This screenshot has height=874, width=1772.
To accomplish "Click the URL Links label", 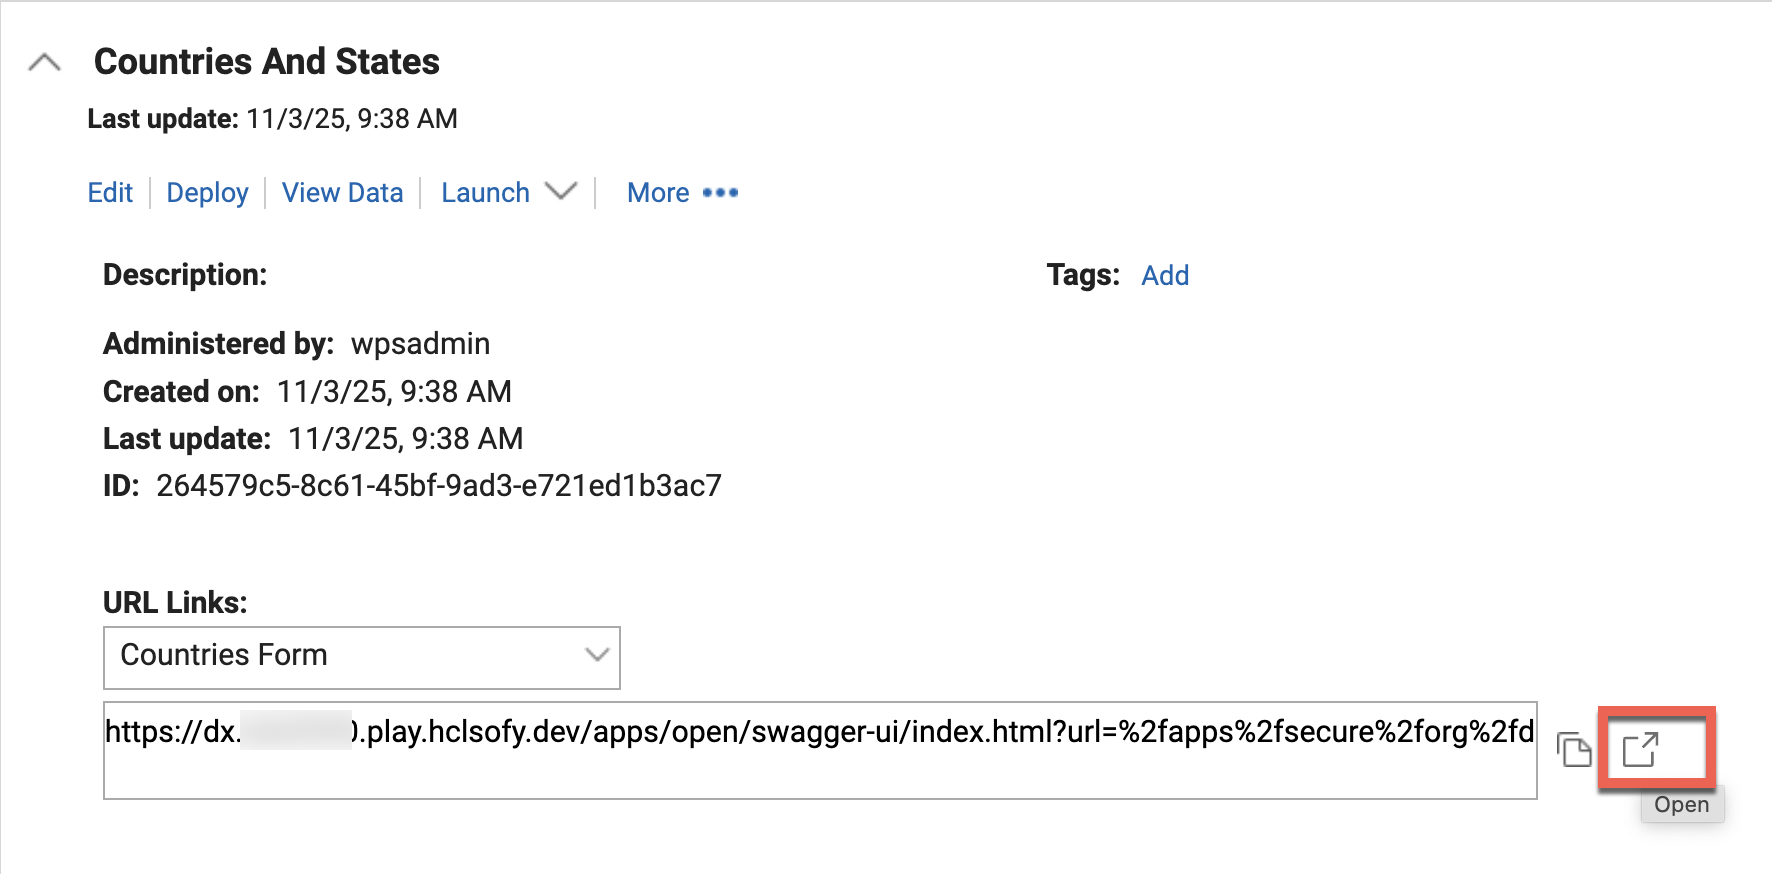I will click(x=175, y=603).
